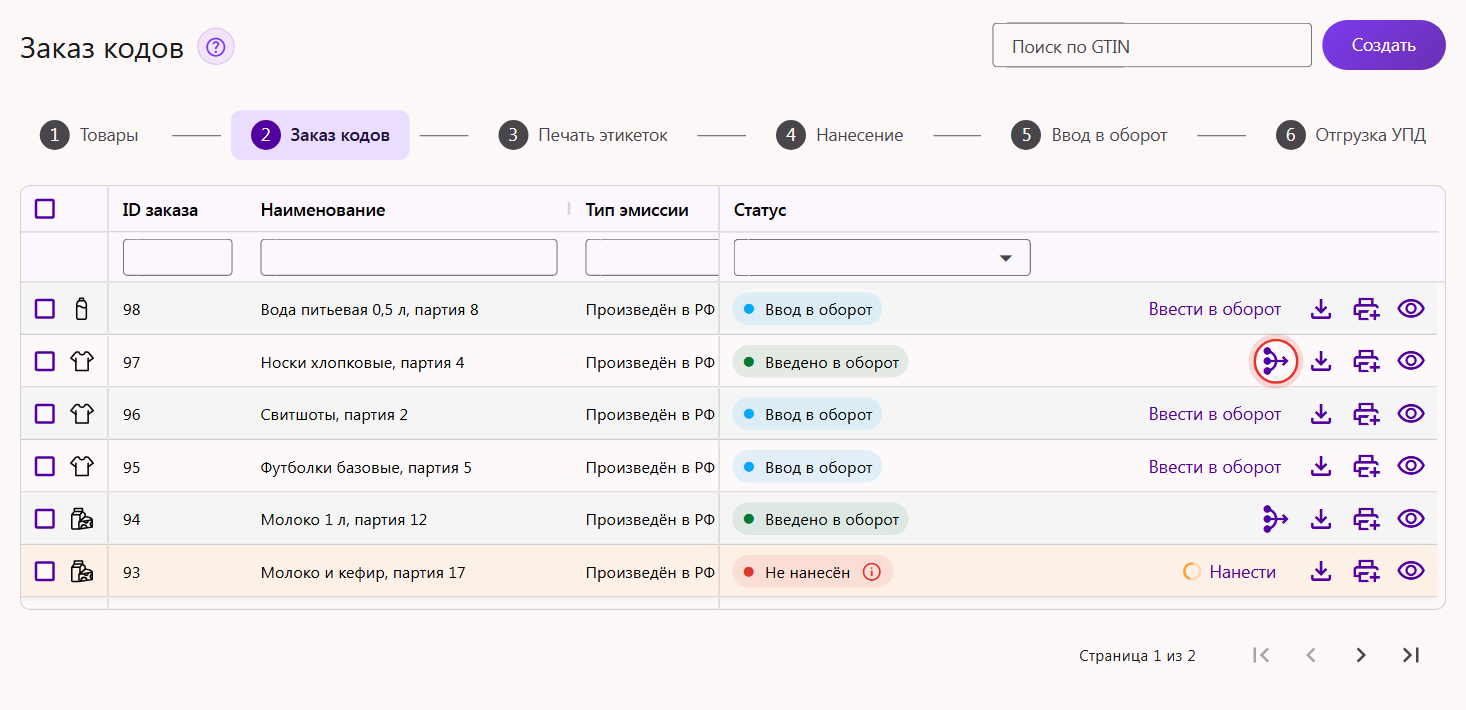Screen dimensions: 1466x710
Task: Tick the checkbox for order 96
Action: 45,414
